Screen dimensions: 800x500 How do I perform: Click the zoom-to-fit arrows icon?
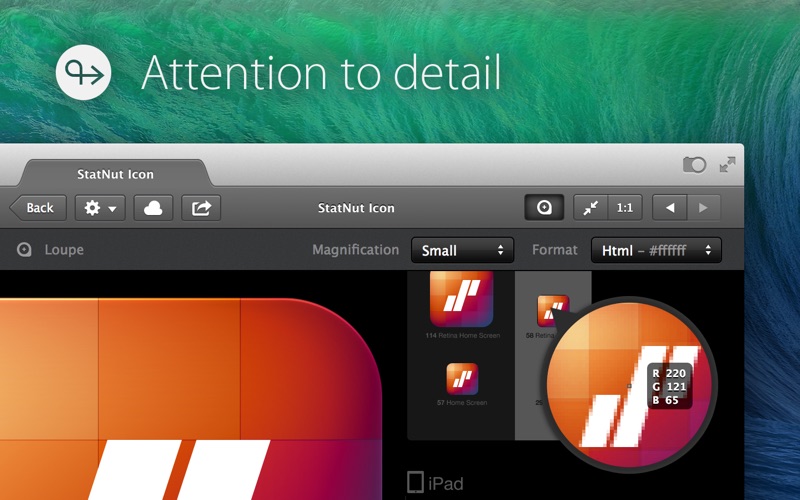coord(590,208)
